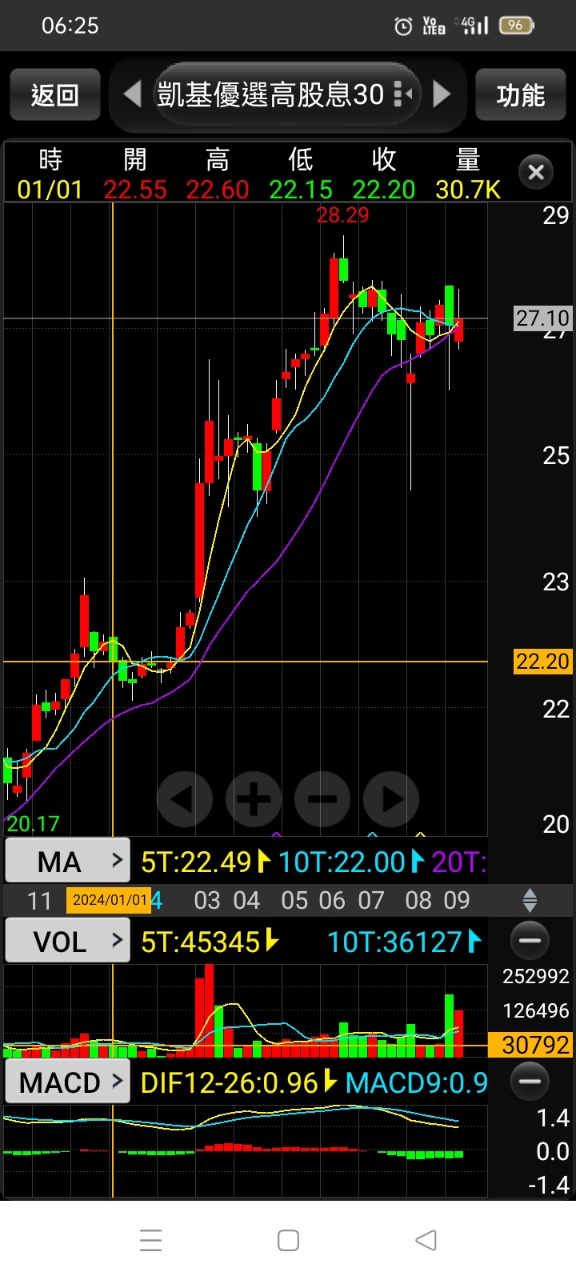Zoom out chart with minus overlay button
This screenshot has height=1280, width=576.
coord(323,799)
